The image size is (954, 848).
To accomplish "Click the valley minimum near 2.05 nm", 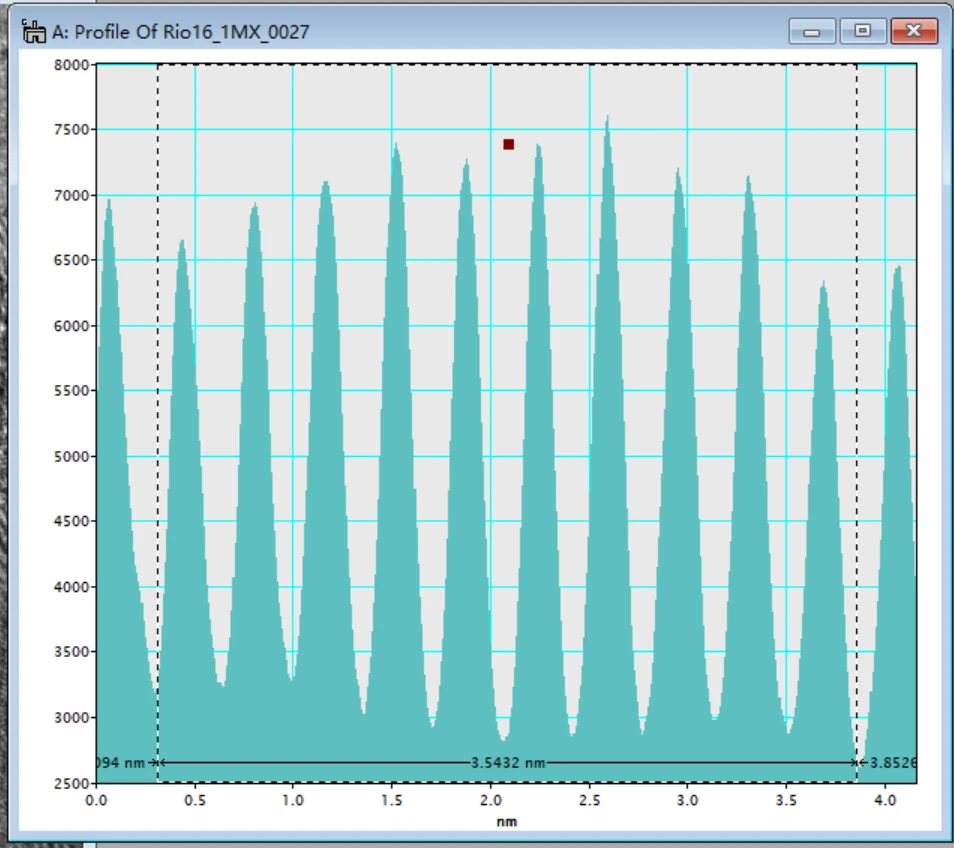I will (504, 738).
